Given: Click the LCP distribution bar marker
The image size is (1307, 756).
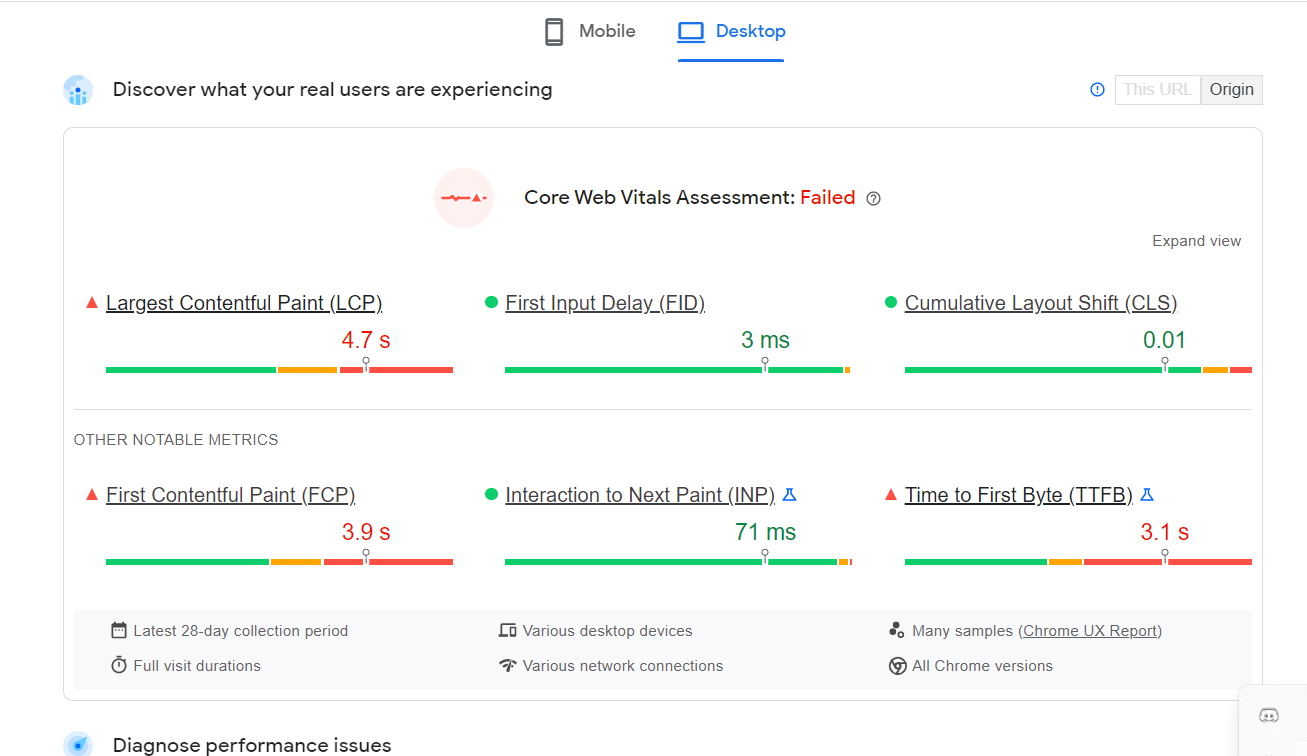Looking at the screenshot, I should point(366,365).
